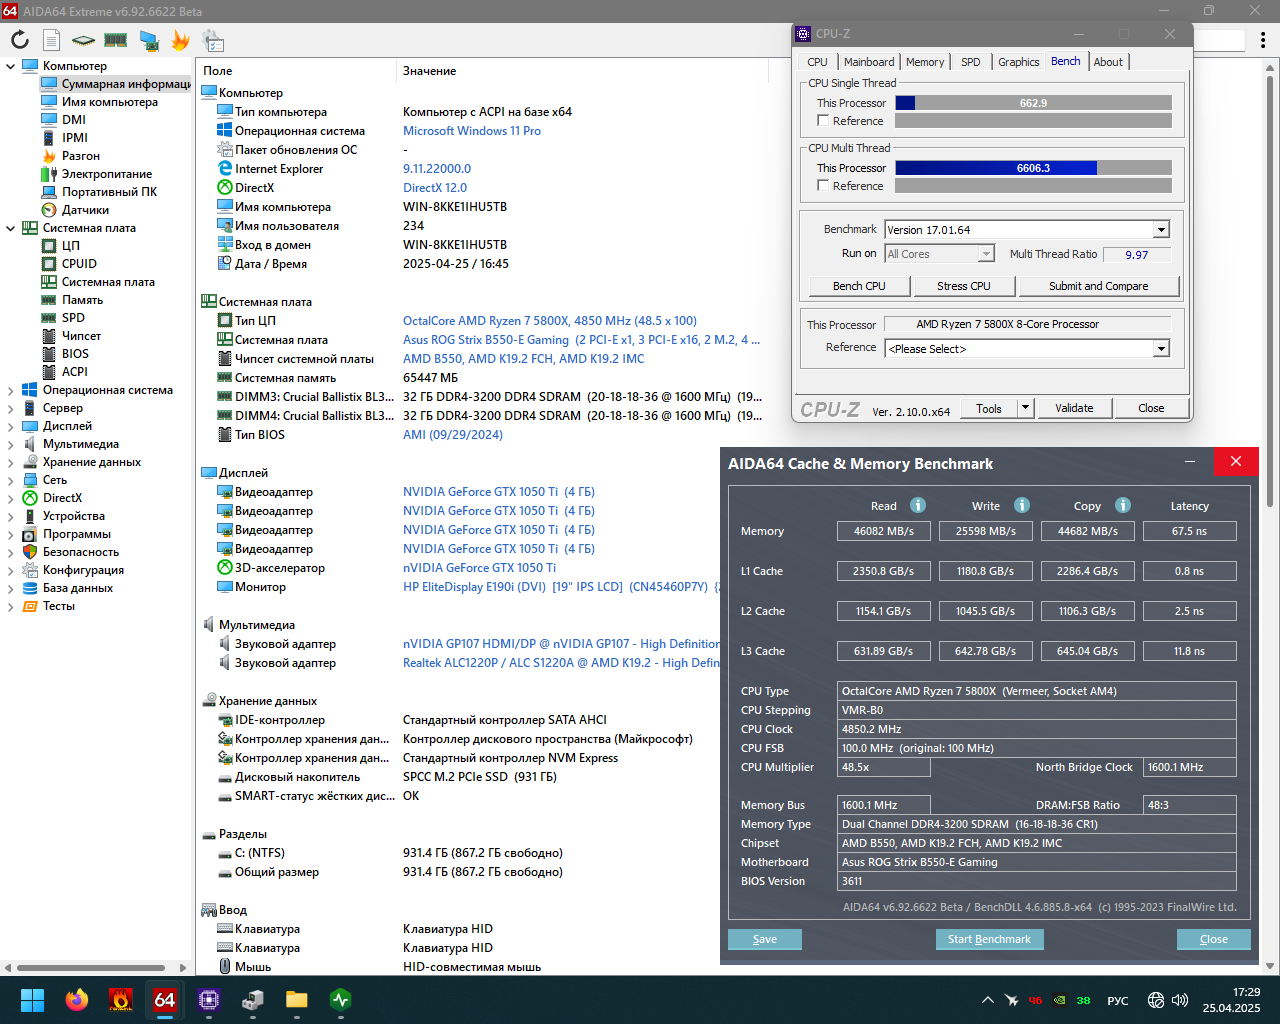The width and height of the screenshot is (1280, 1024).
Task: Open the Reference processor dropdown in CPU-Z
Action: coord(1161,349)
